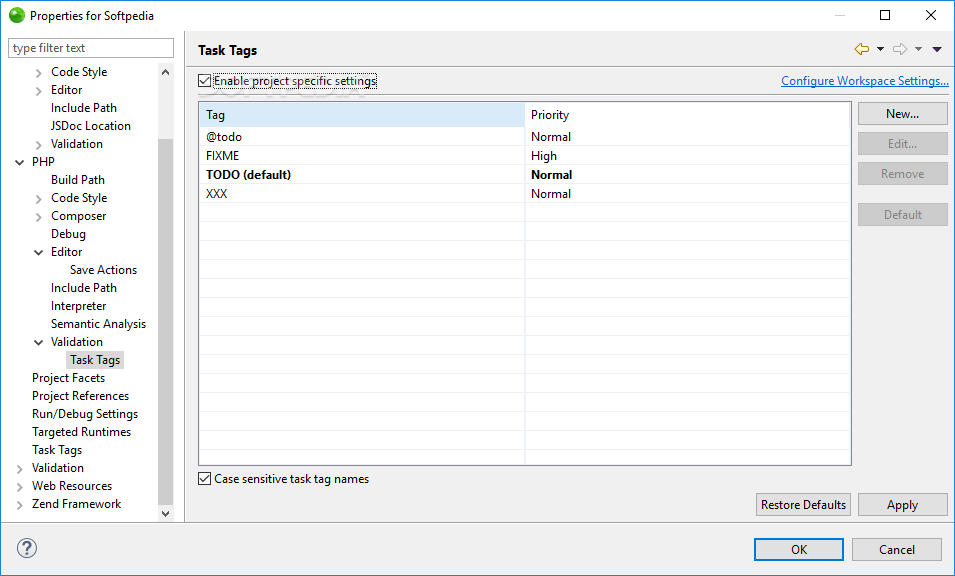Viewport: 955px width, 576px height.
Task: Open the view menu triangle icon
Action: pos(937,50)
